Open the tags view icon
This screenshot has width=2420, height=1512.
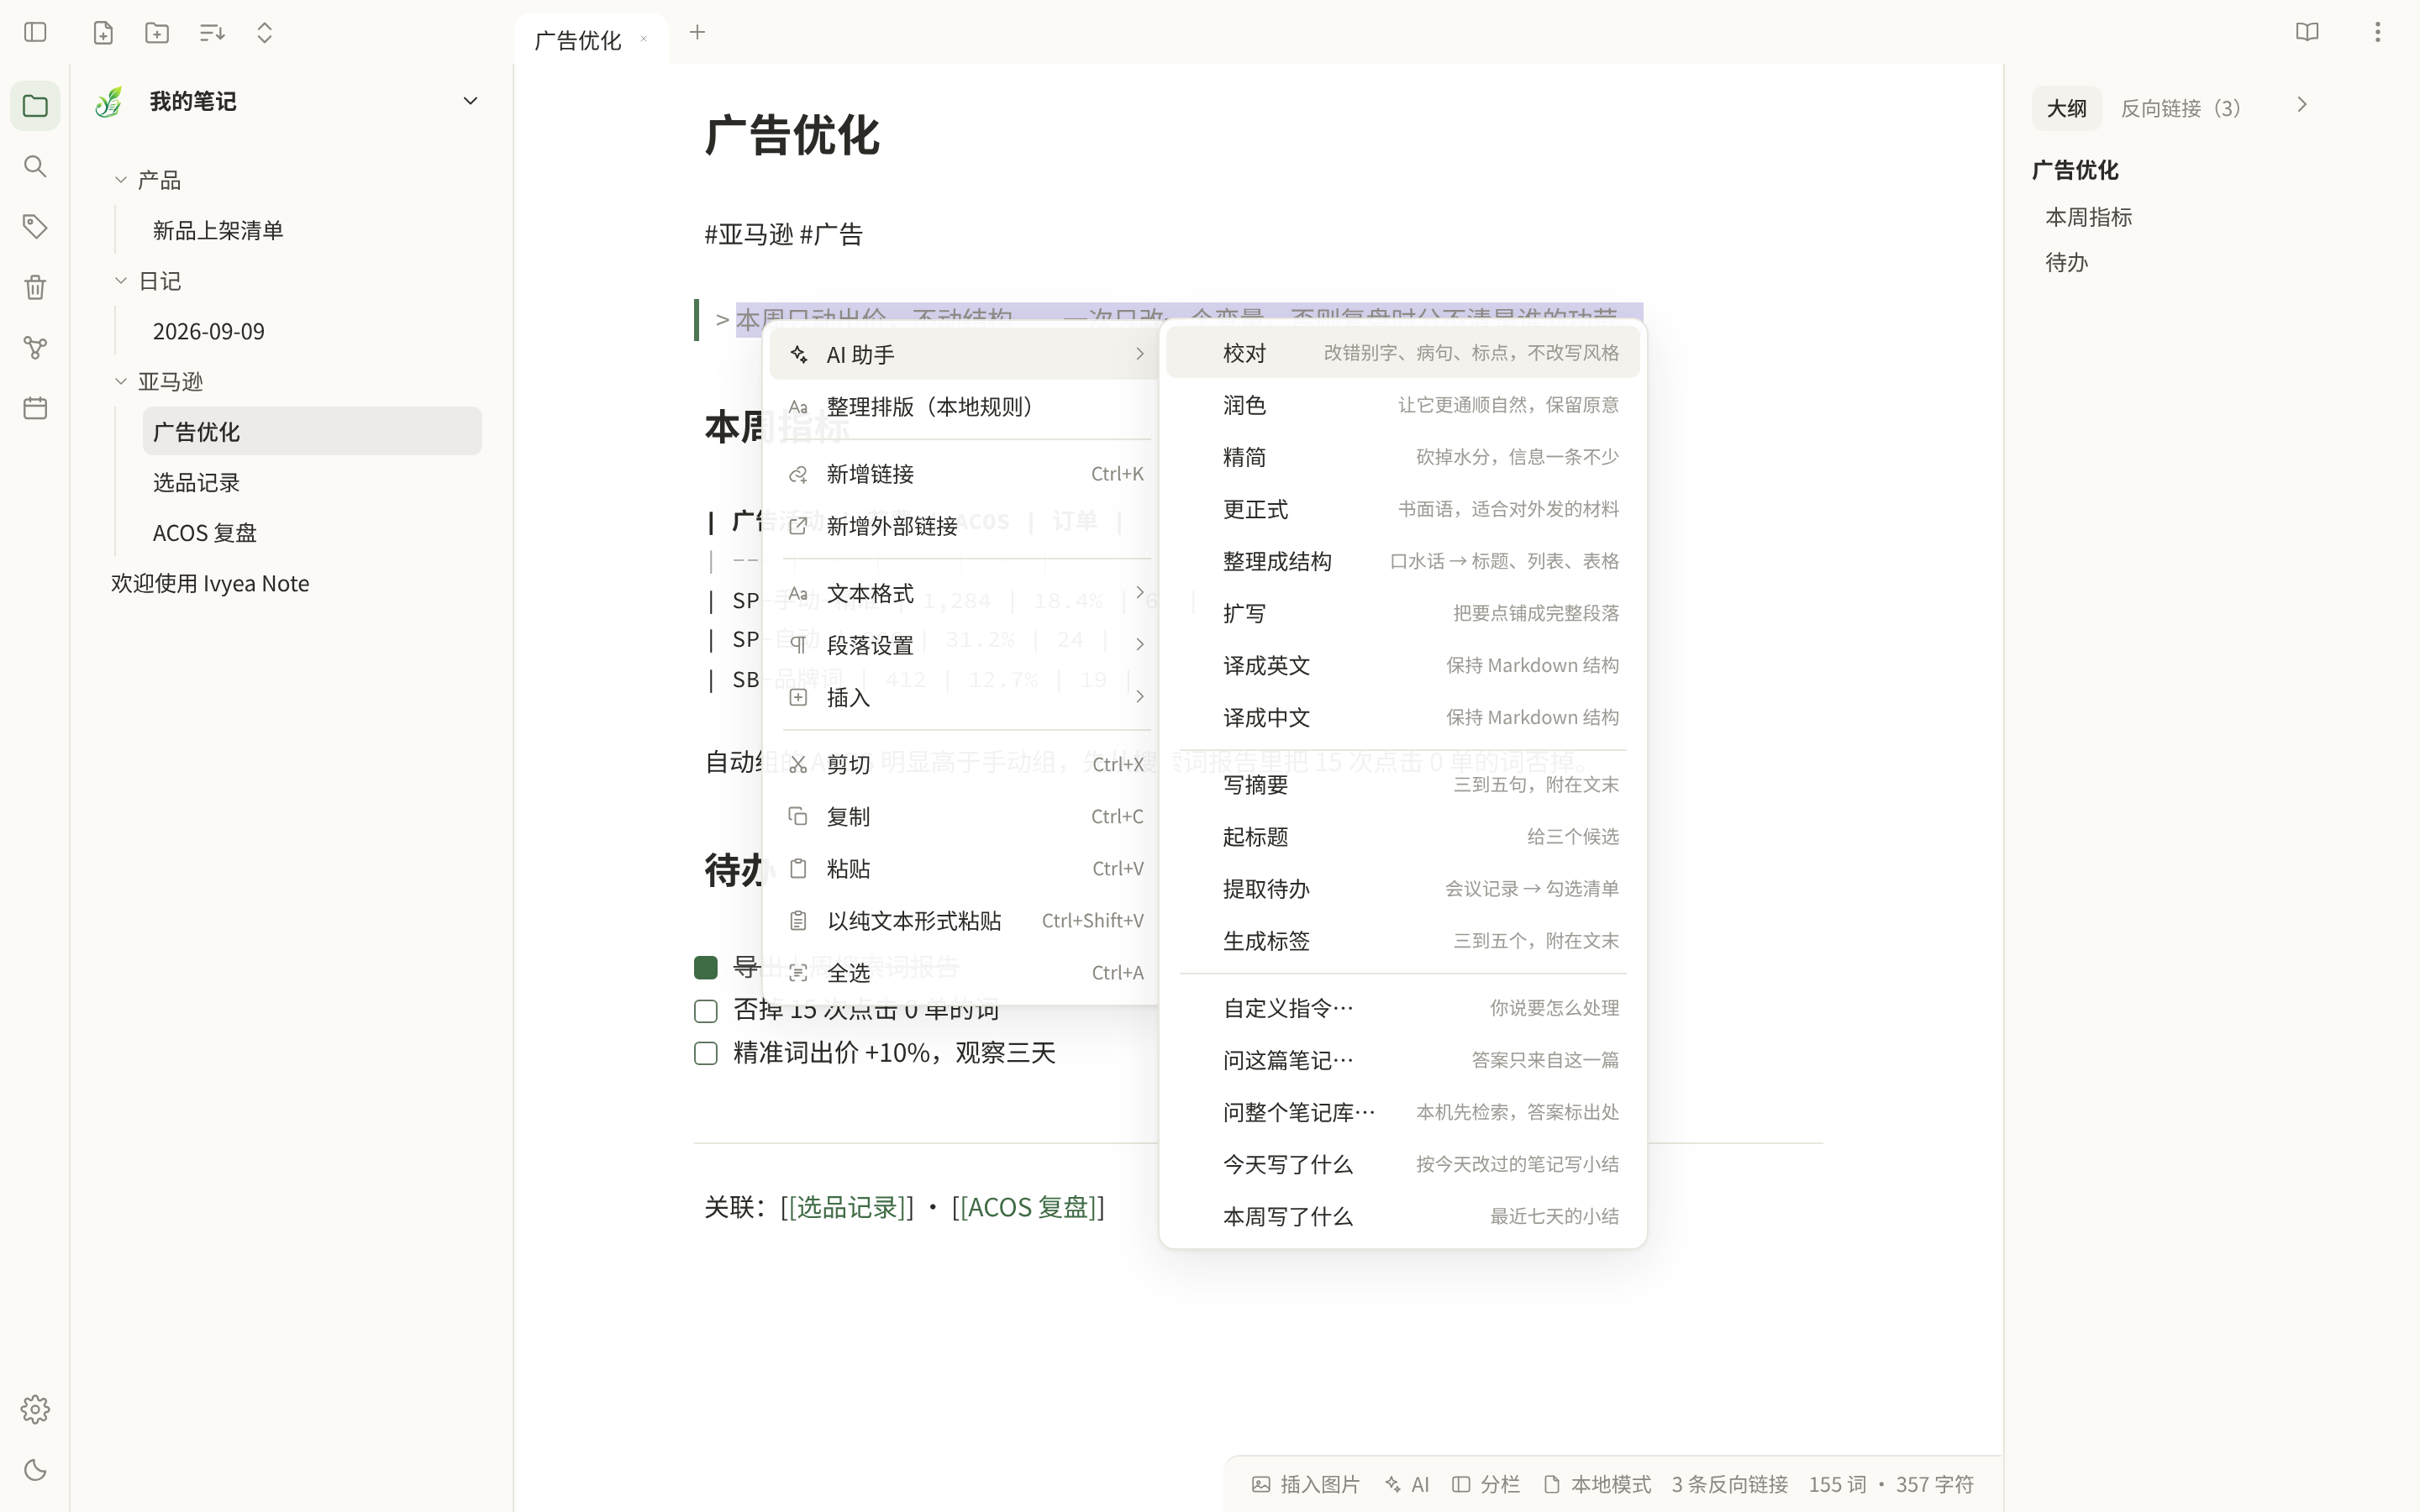[x=35, y=227]
